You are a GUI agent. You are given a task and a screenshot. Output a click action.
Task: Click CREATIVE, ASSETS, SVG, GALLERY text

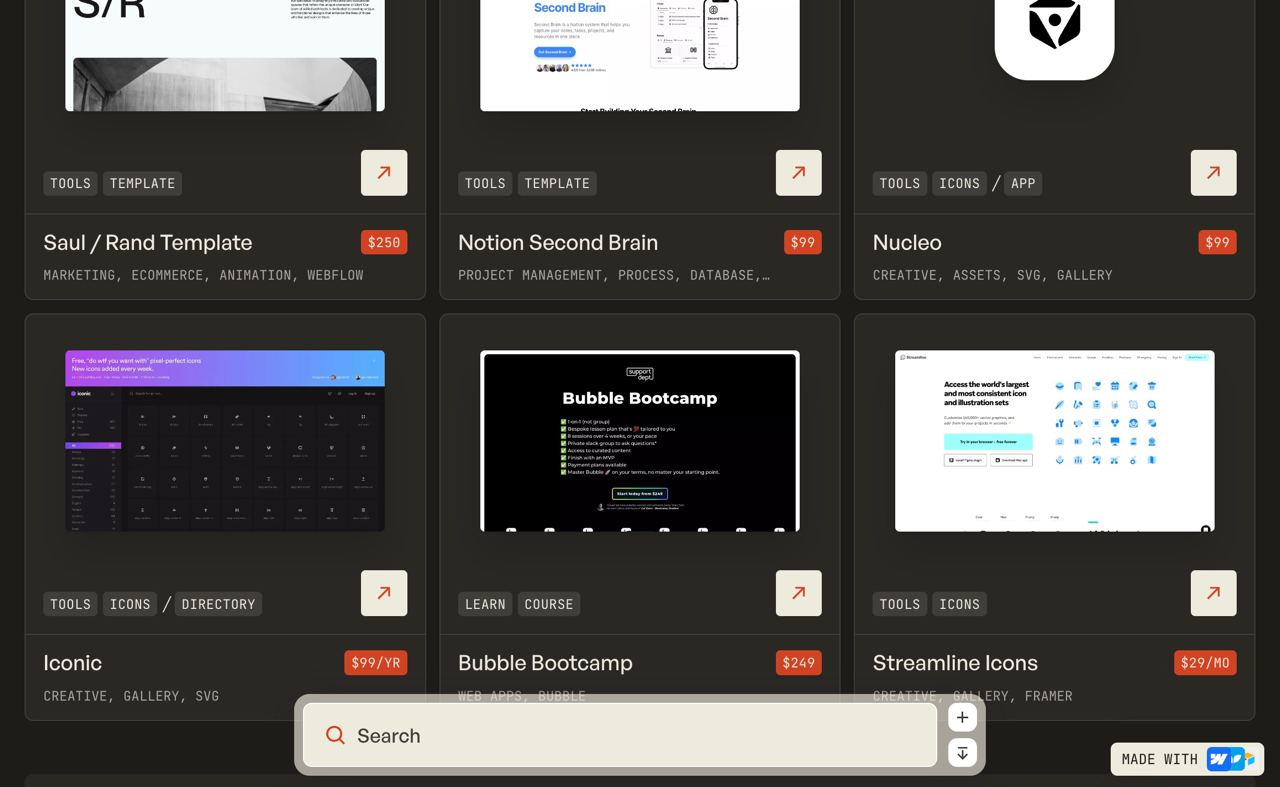pyautogui.click(x=993, y=275)
